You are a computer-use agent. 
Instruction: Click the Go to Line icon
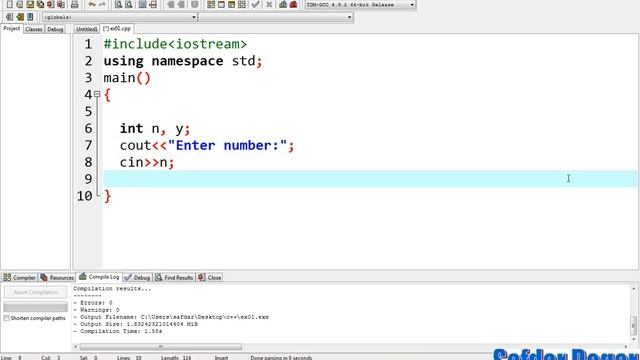[153, 4]
